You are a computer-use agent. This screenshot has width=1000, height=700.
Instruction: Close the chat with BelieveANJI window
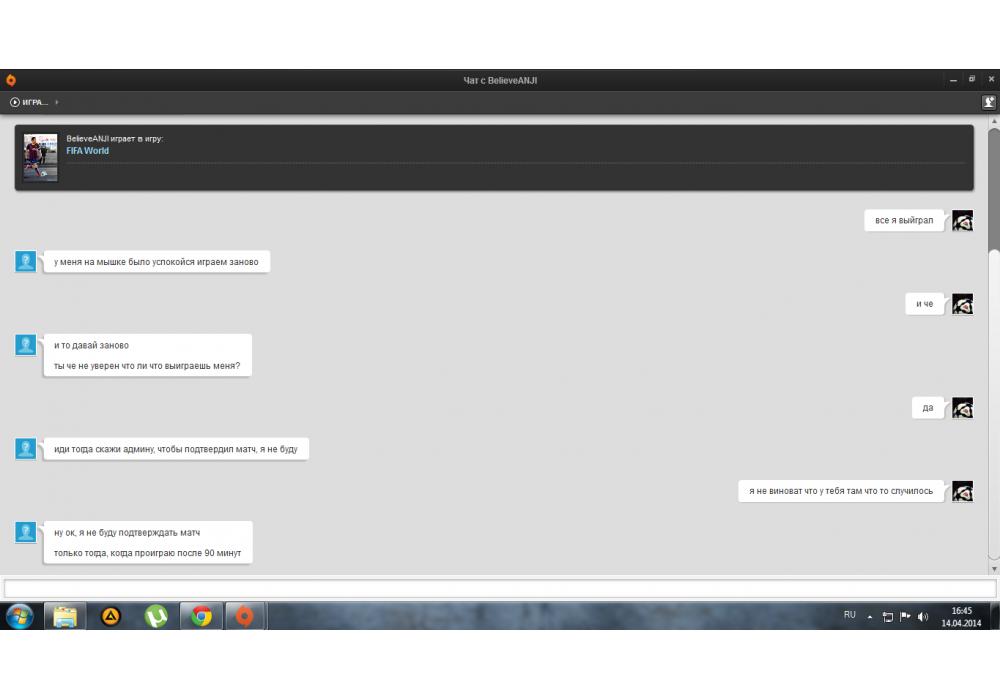pos(991,80)
